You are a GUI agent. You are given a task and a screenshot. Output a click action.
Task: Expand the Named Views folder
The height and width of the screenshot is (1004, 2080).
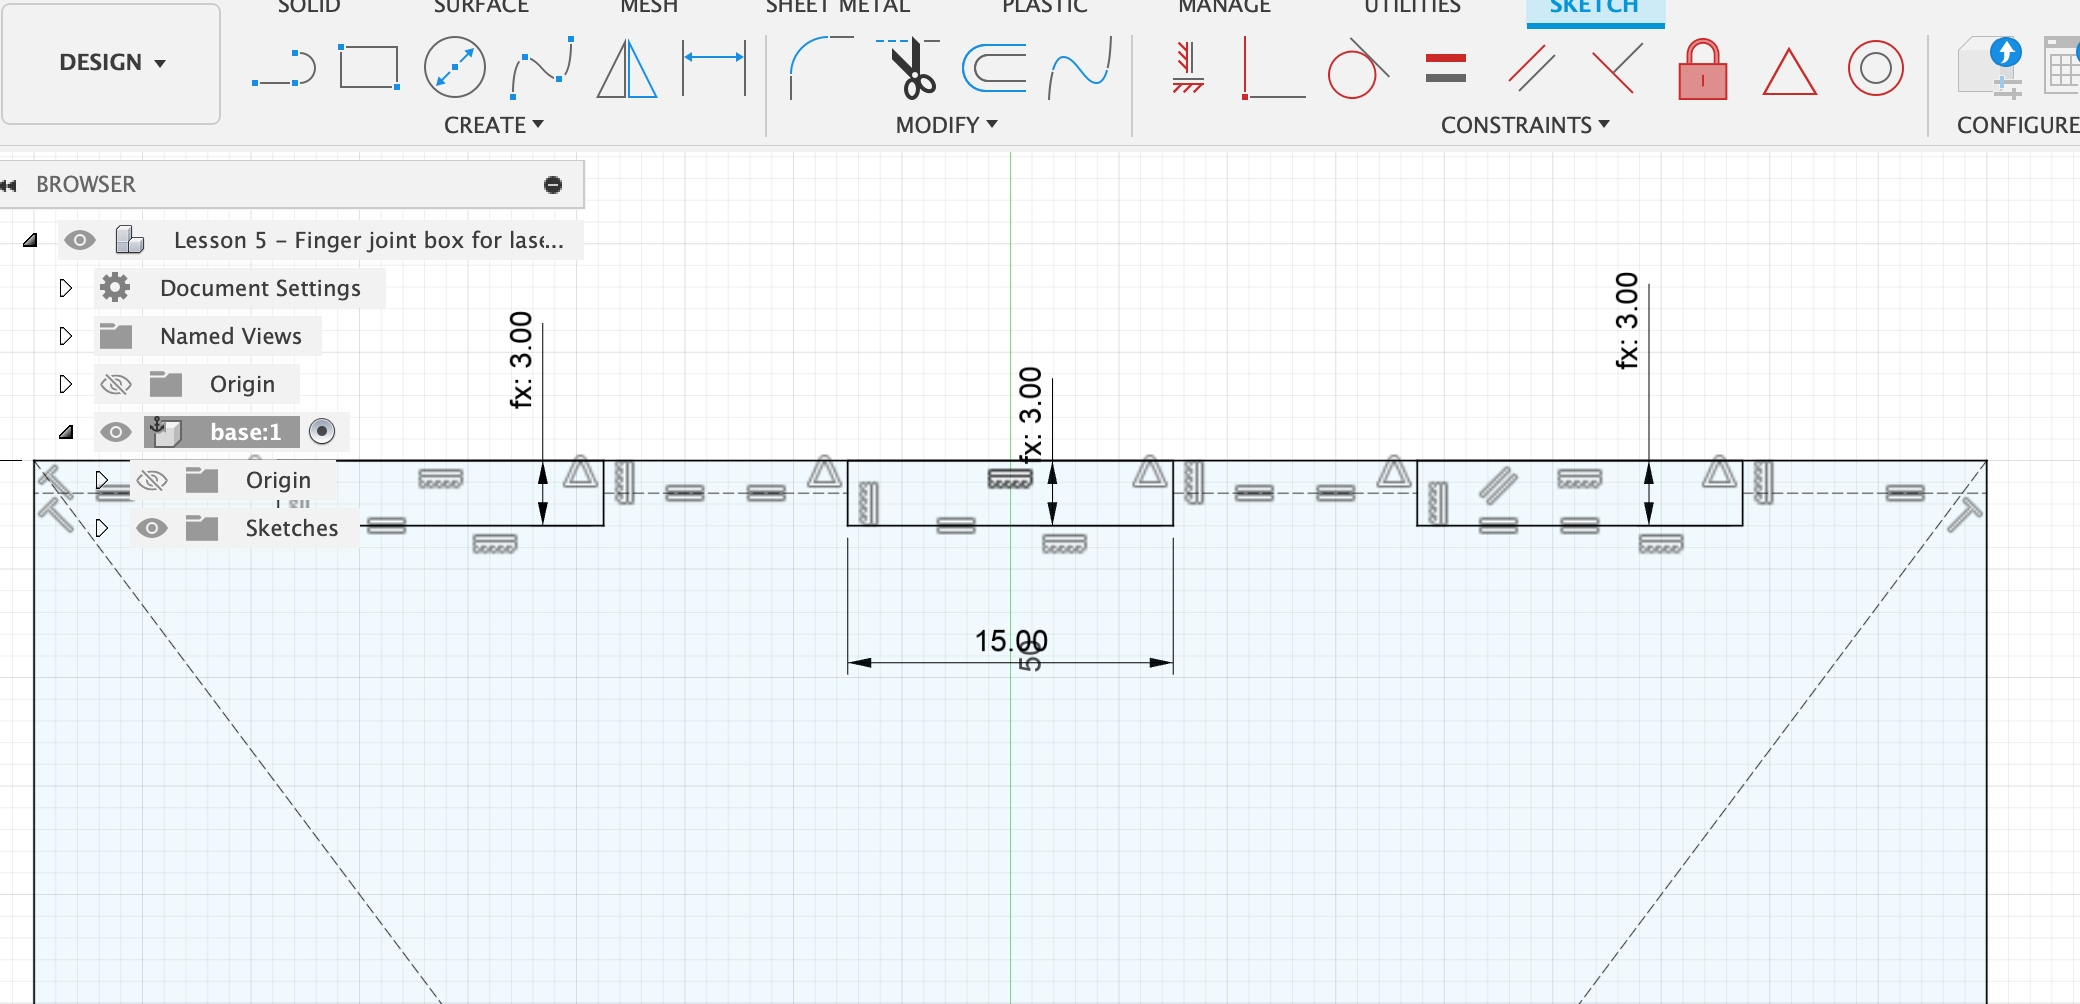[66, 336]
